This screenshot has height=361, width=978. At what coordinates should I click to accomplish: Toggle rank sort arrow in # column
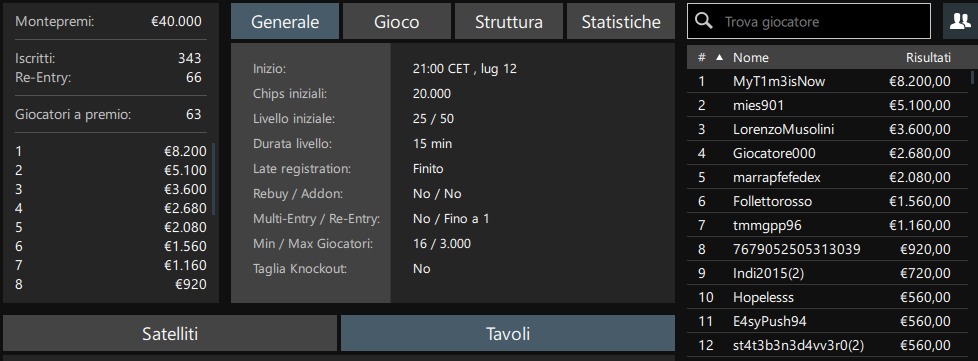coord(719,57)
